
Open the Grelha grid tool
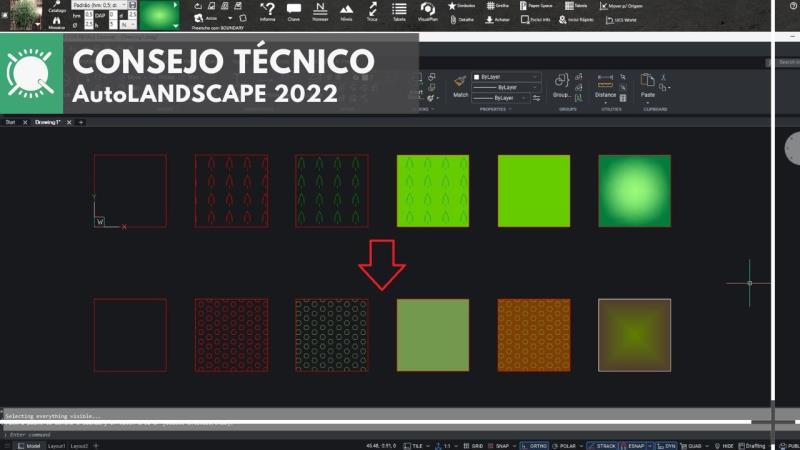point(497,6)
